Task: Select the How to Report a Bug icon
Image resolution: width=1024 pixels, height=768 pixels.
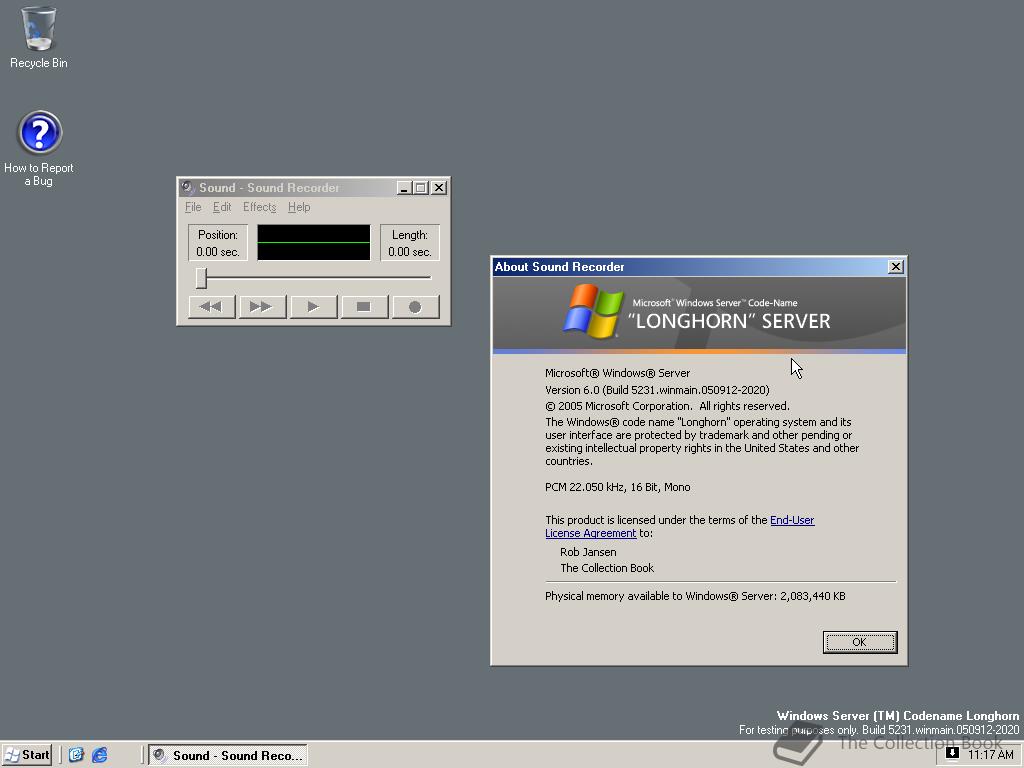Action: [x=39, y=148]
